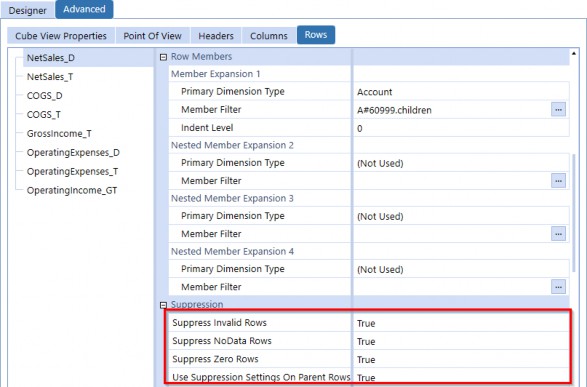This screenshot has width=587, height=387.
Task: Select the OperatingExpenses_T row
Action: (x=73, y=171)
